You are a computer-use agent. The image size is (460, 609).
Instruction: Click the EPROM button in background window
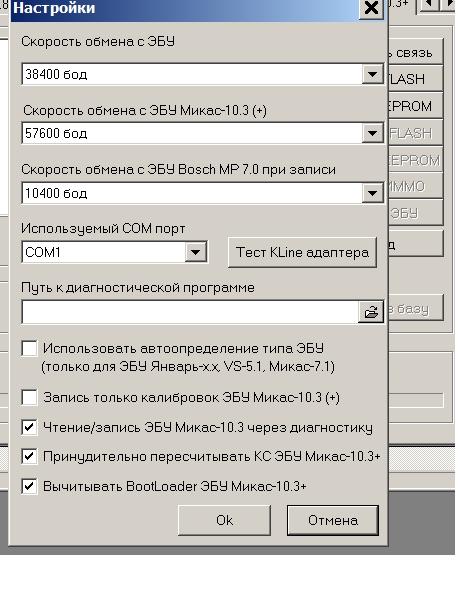[416, 106]
